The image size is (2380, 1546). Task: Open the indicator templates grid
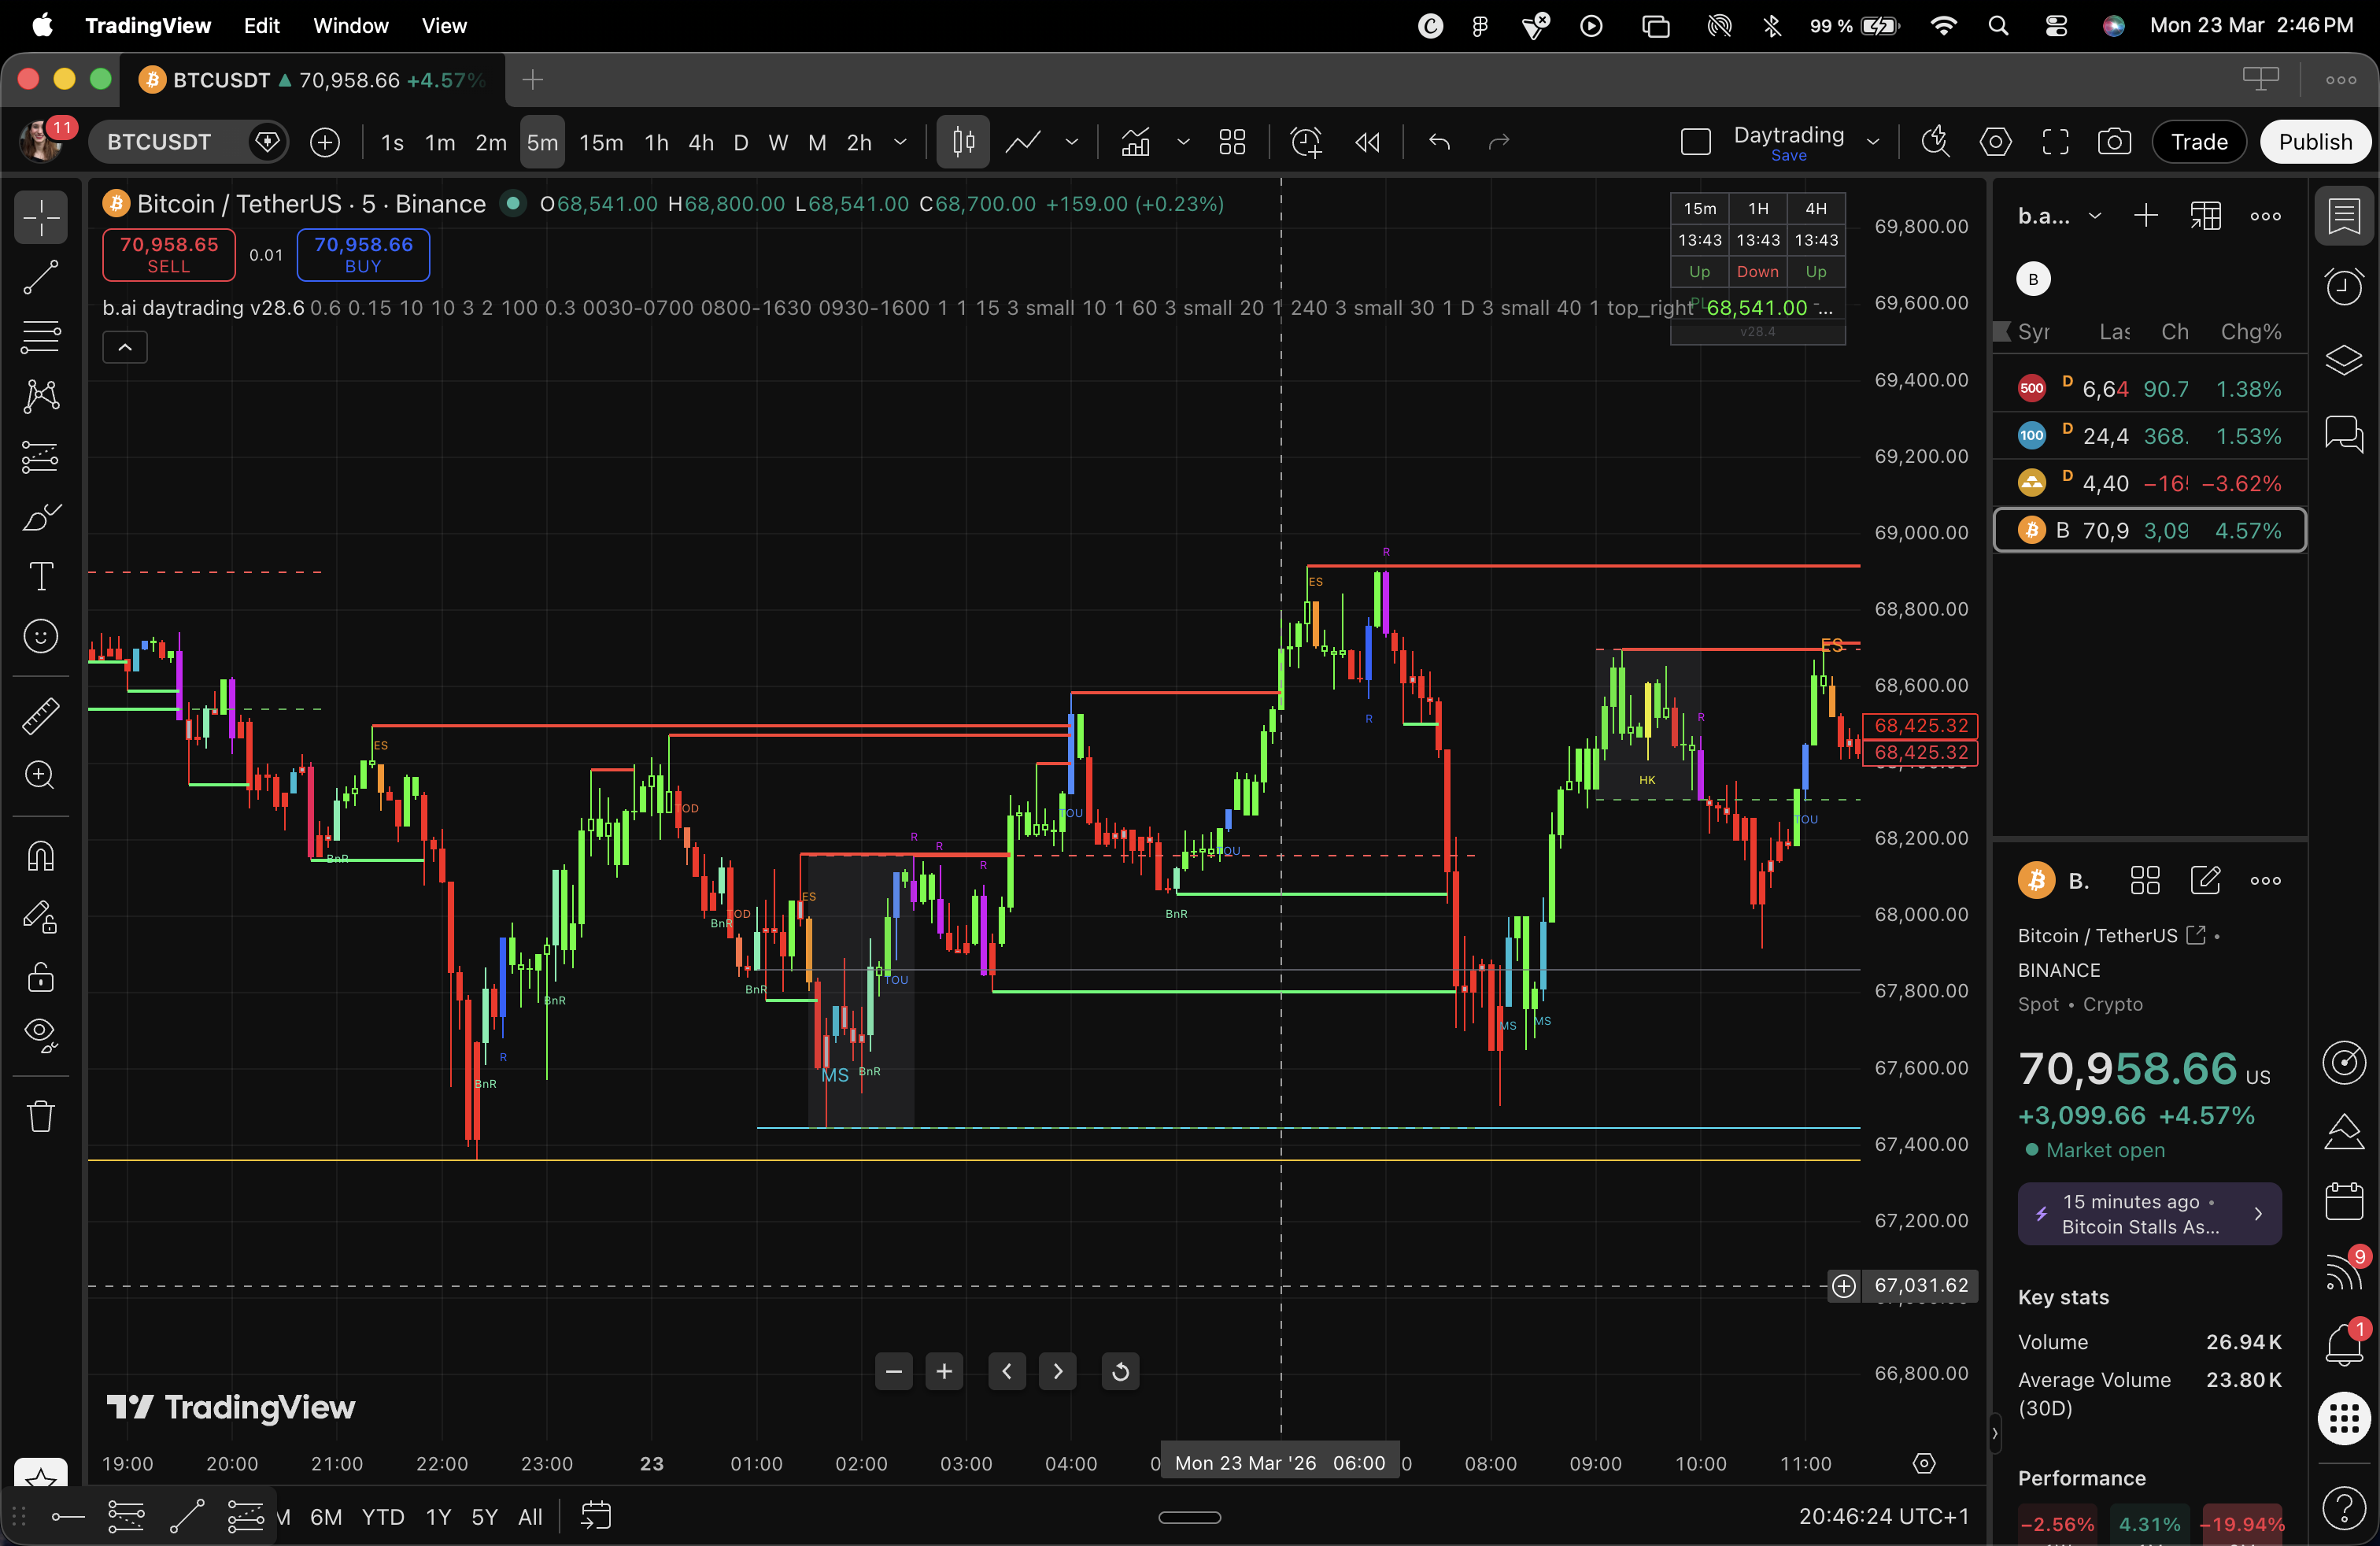point(1232,142)
